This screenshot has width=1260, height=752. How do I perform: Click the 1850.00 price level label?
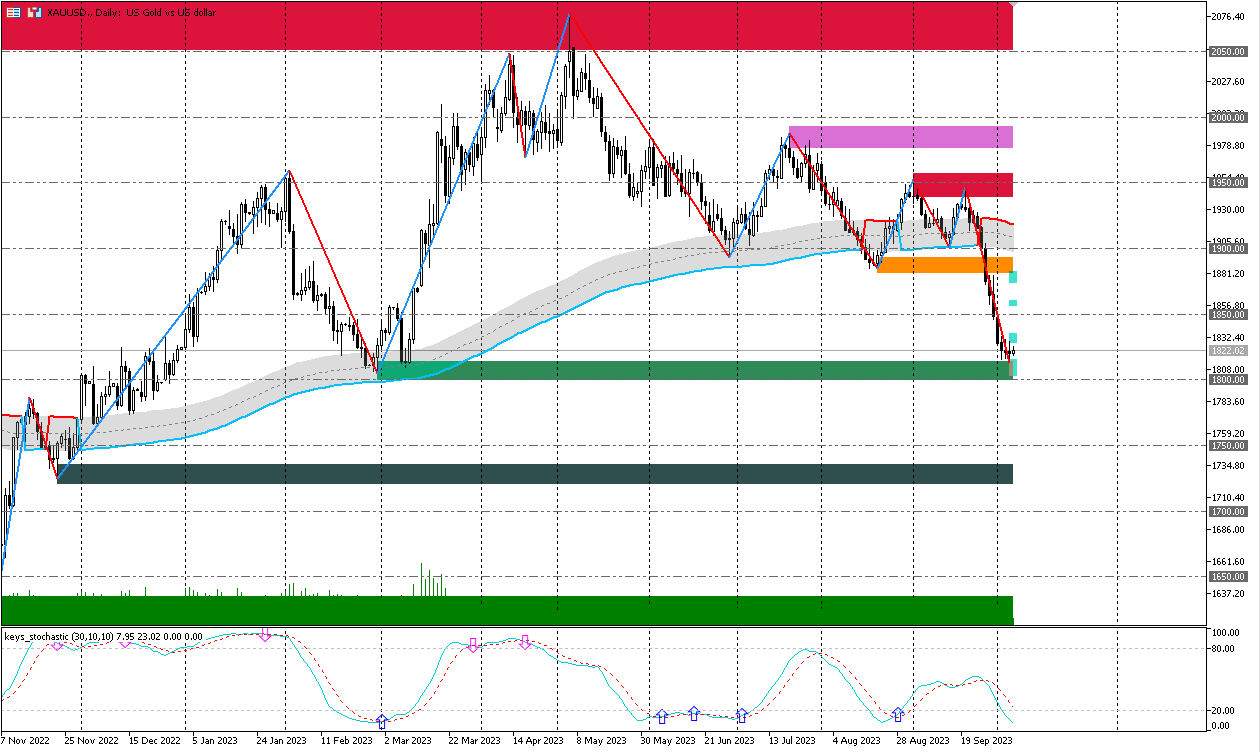[x=1226, y=314]
